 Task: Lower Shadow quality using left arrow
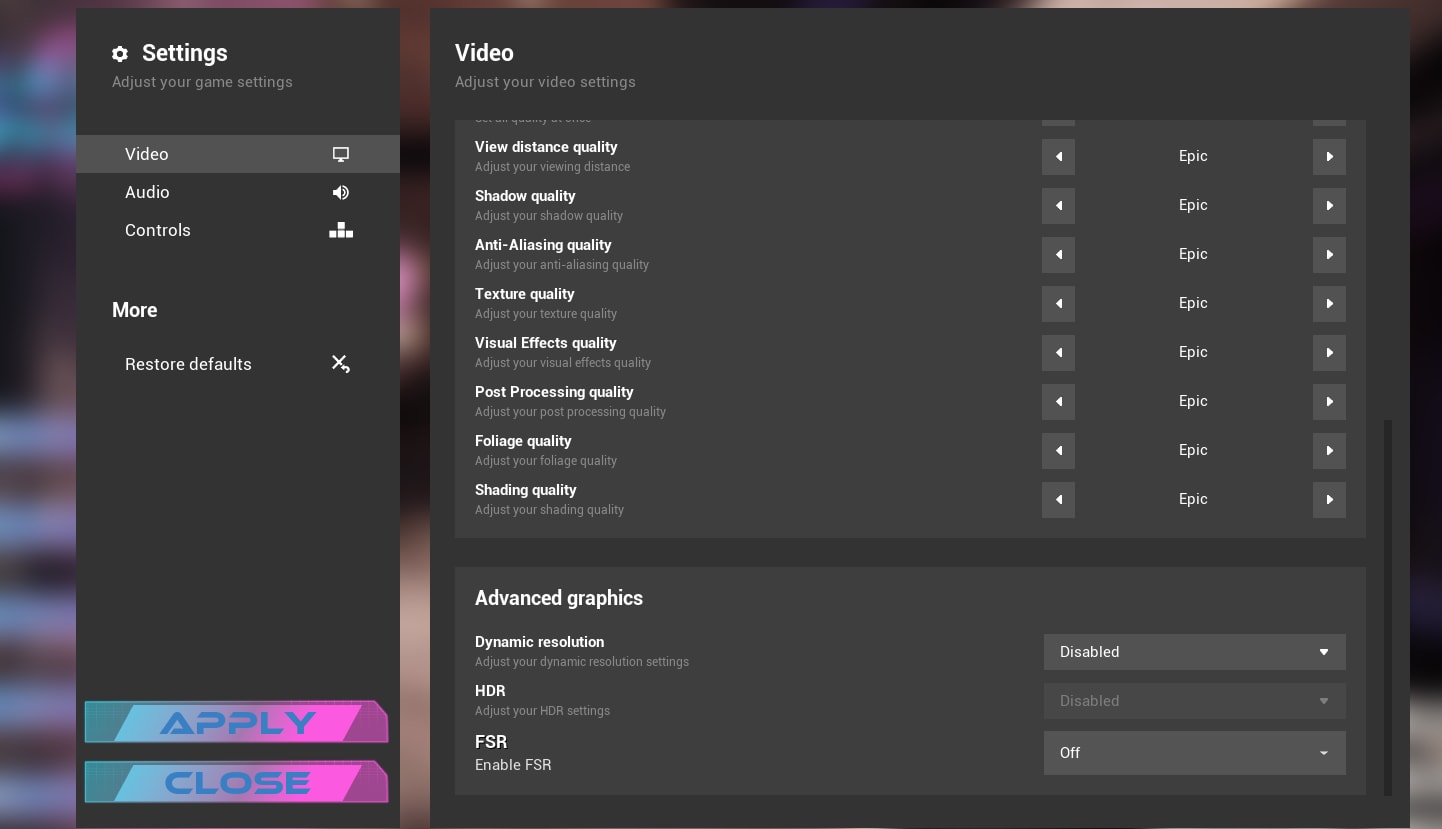[1058, 205]
